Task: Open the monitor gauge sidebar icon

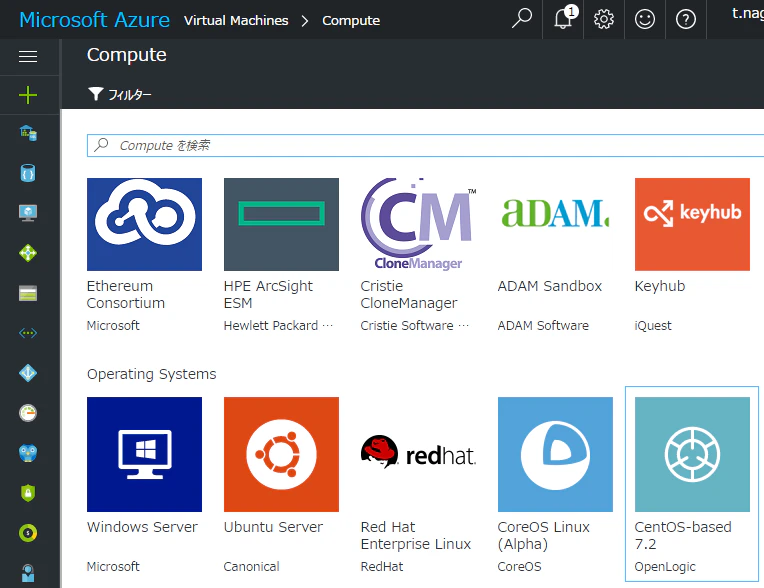Action: click(28, 413)
